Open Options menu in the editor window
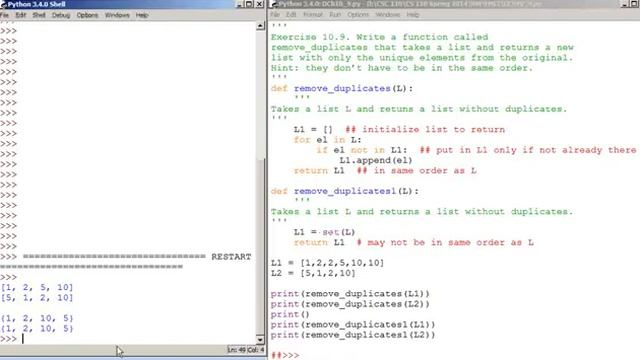Screen dimensions: 640x360 point(358,15)
